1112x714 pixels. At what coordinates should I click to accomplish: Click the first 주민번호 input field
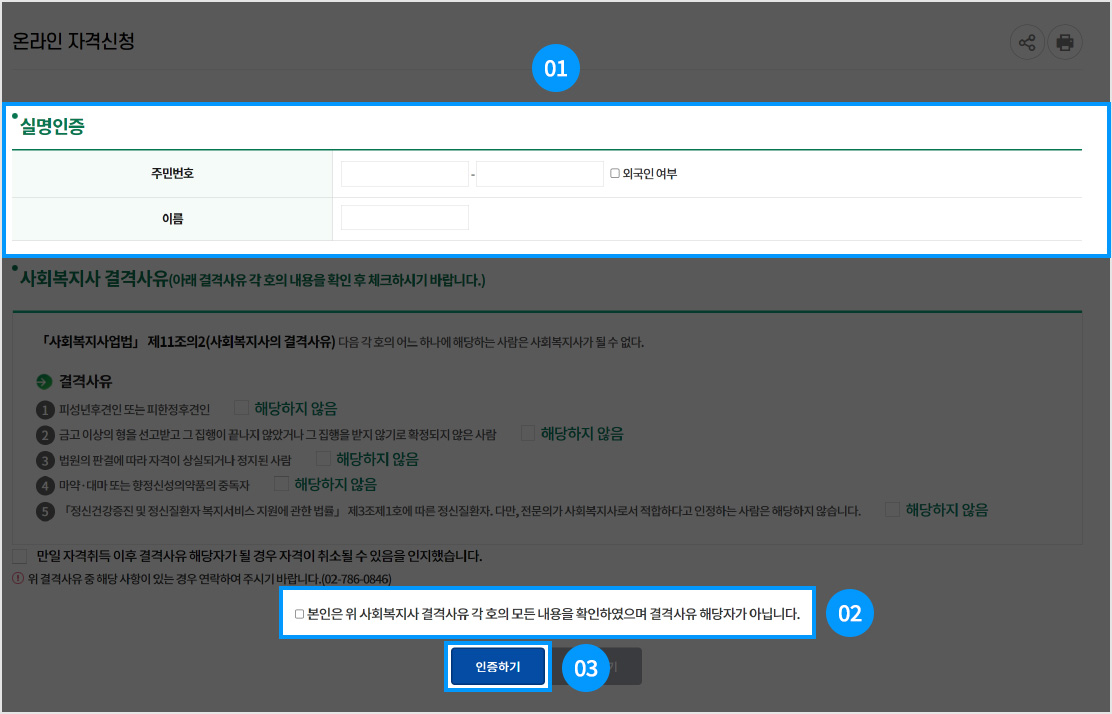click(404, 174)
